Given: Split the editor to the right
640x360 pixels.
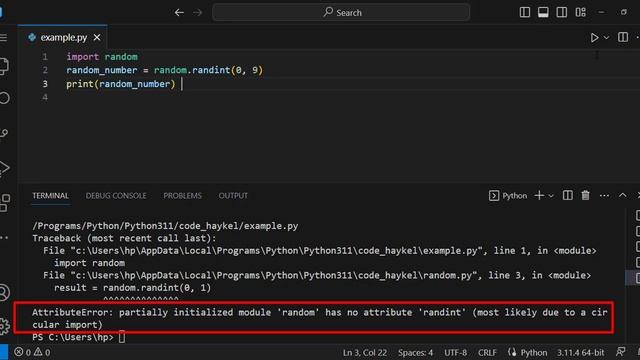Looking at the screenshot, I should click(x=623, y=37).
